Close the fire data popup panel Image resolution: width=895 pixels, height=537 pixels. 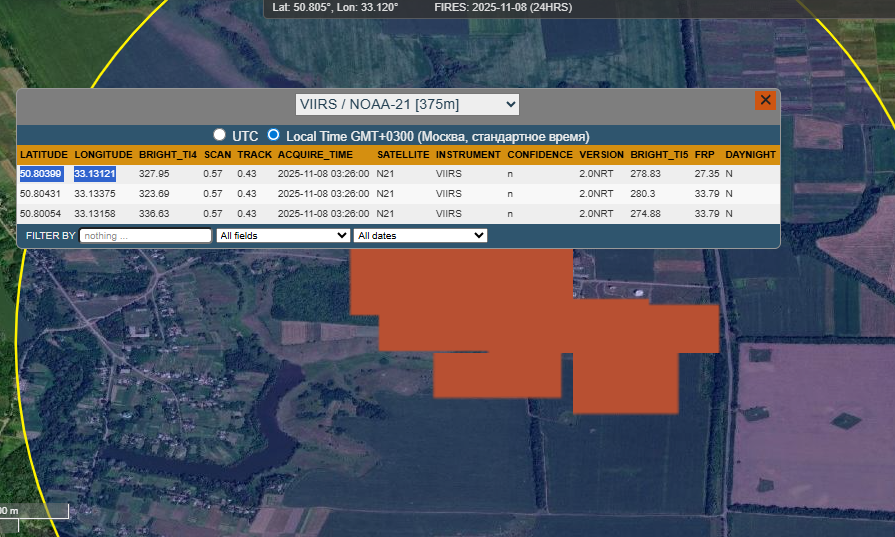tap(765, 100)
